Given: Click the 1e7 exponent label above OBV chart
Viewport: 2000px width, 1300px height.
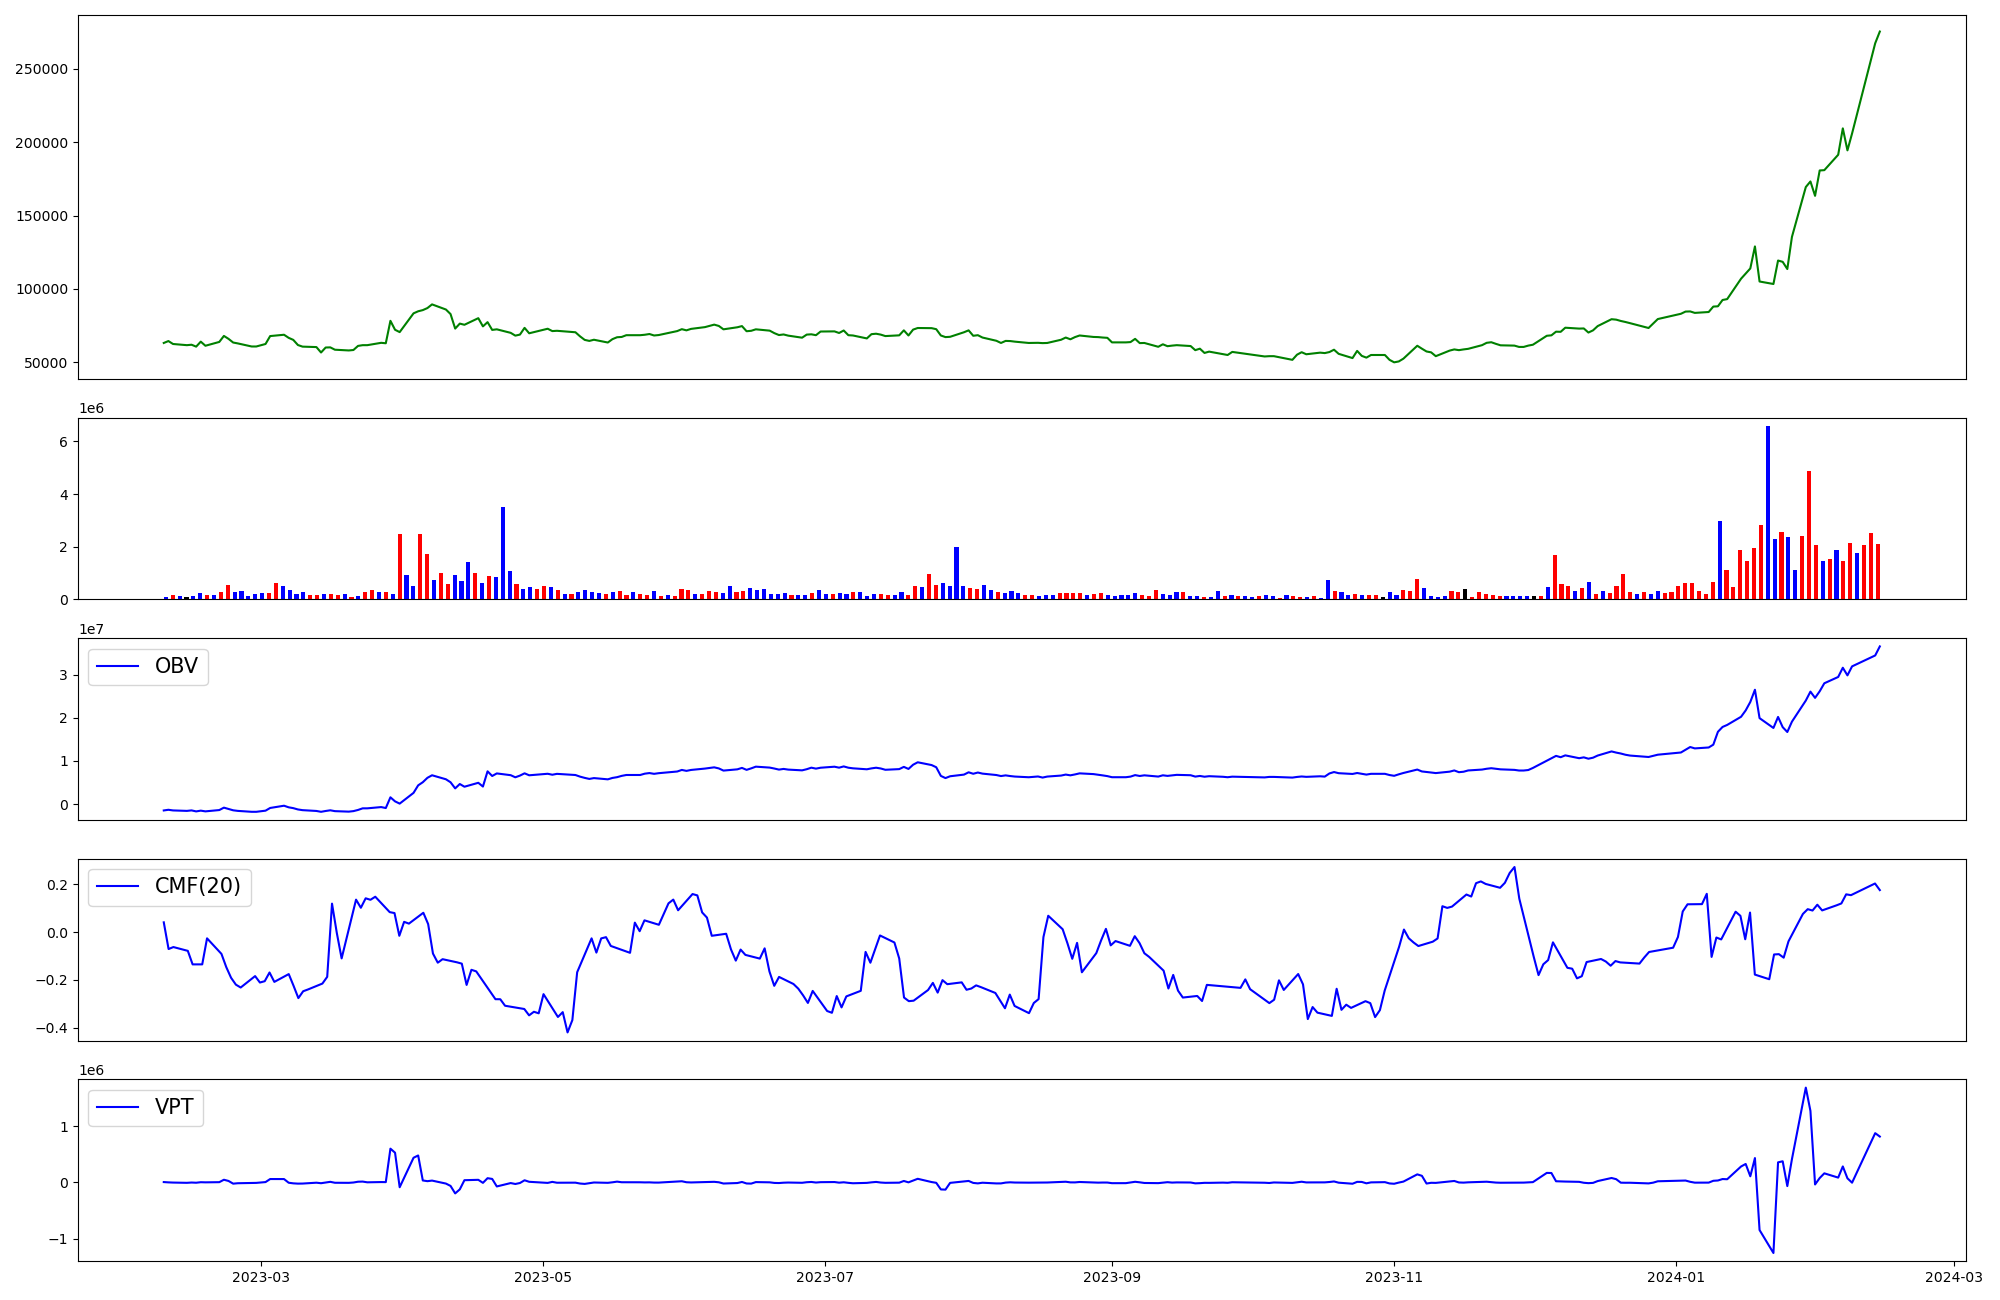Looking at the screenshot, I should pyautogui.click(x=92, y=629).
